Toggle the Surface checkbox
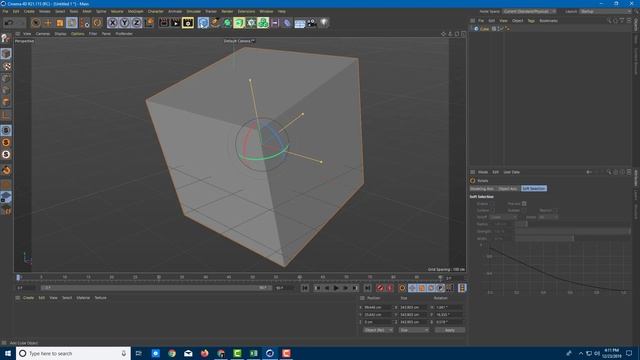Viewport: 640px width, 360px height. 493,211
